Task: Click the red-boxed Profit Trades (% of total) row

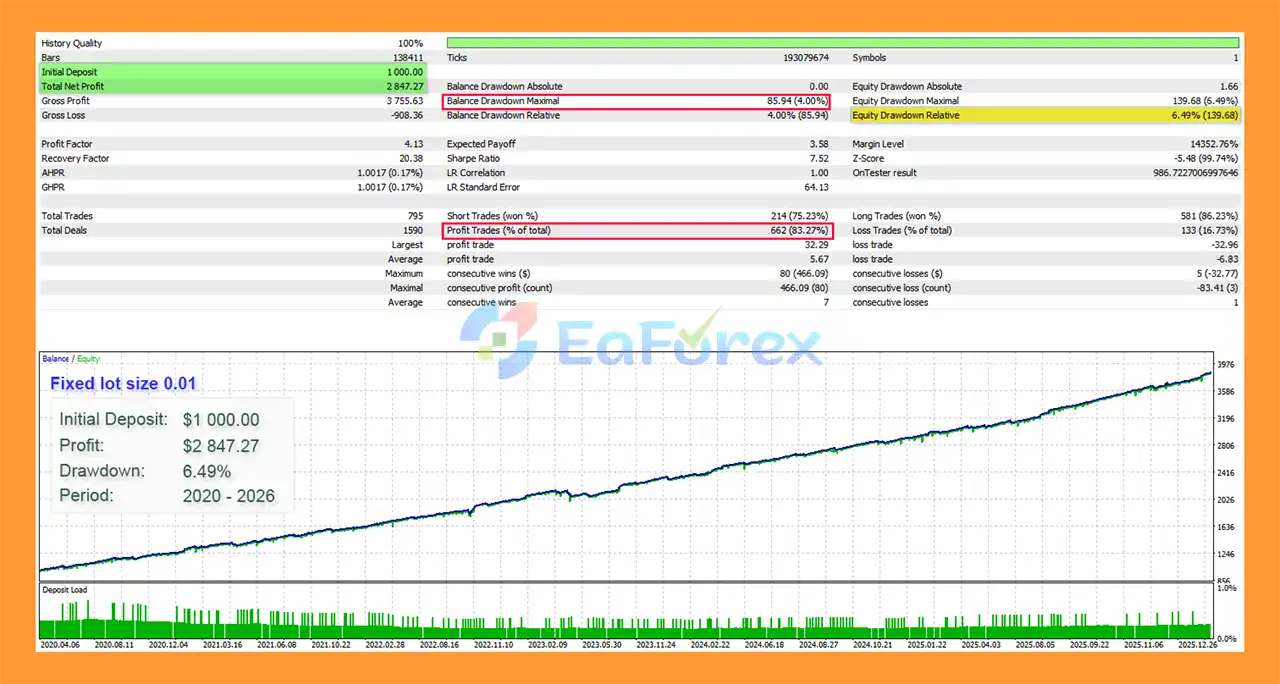Action: coord(636,231)
